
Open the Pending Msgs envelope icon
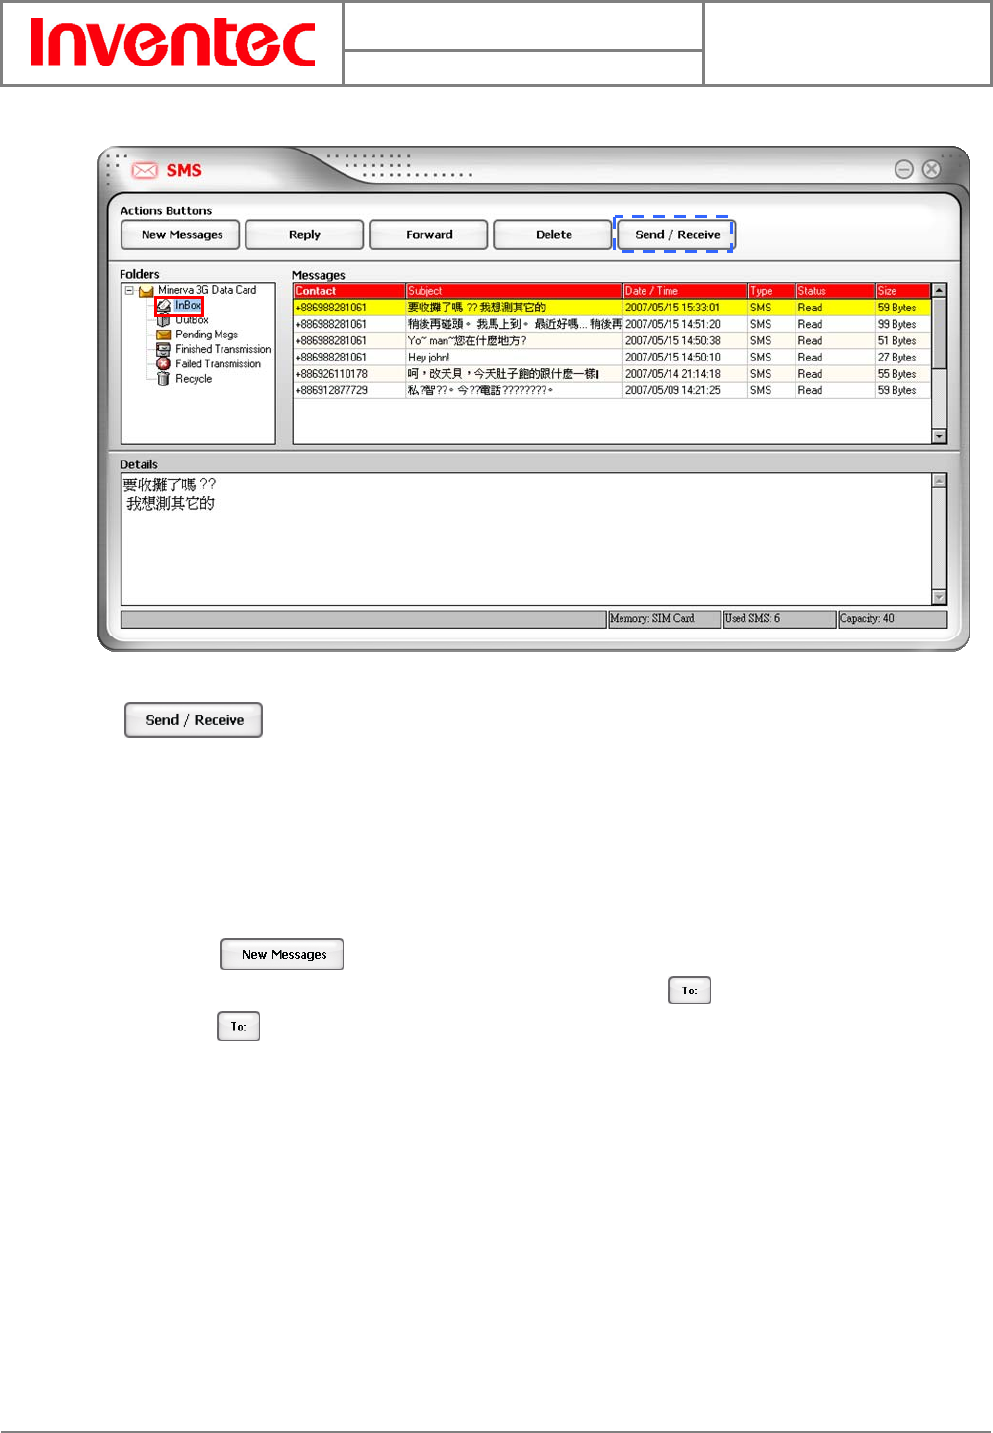point(164,335)
